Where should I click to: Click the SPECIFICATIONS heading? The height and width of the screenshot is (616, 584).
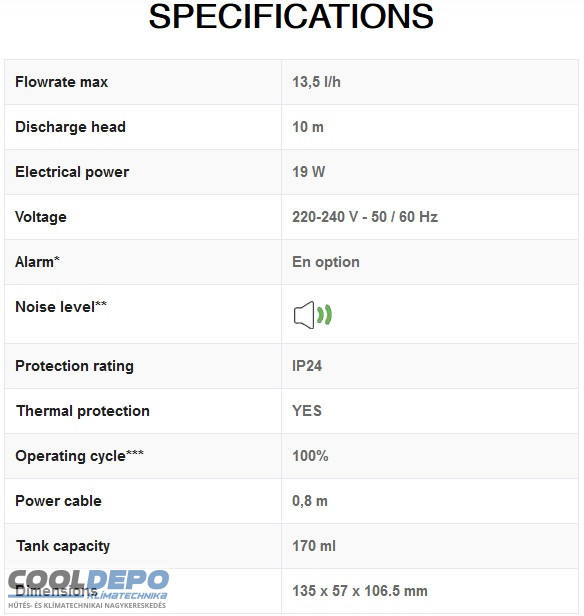[x=291, y=16]
